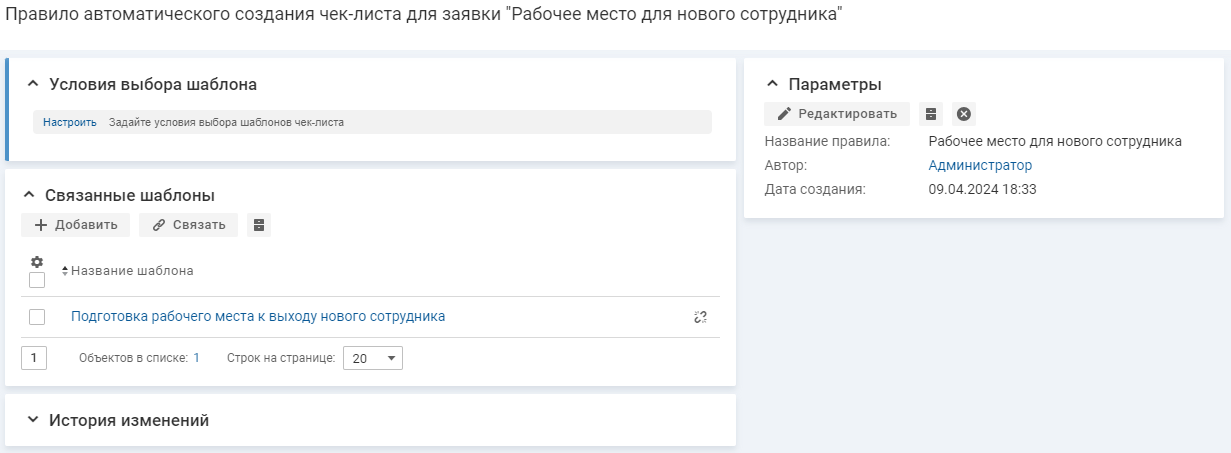
Task: Click the Настроить link for template conditions
Action: 70,123
